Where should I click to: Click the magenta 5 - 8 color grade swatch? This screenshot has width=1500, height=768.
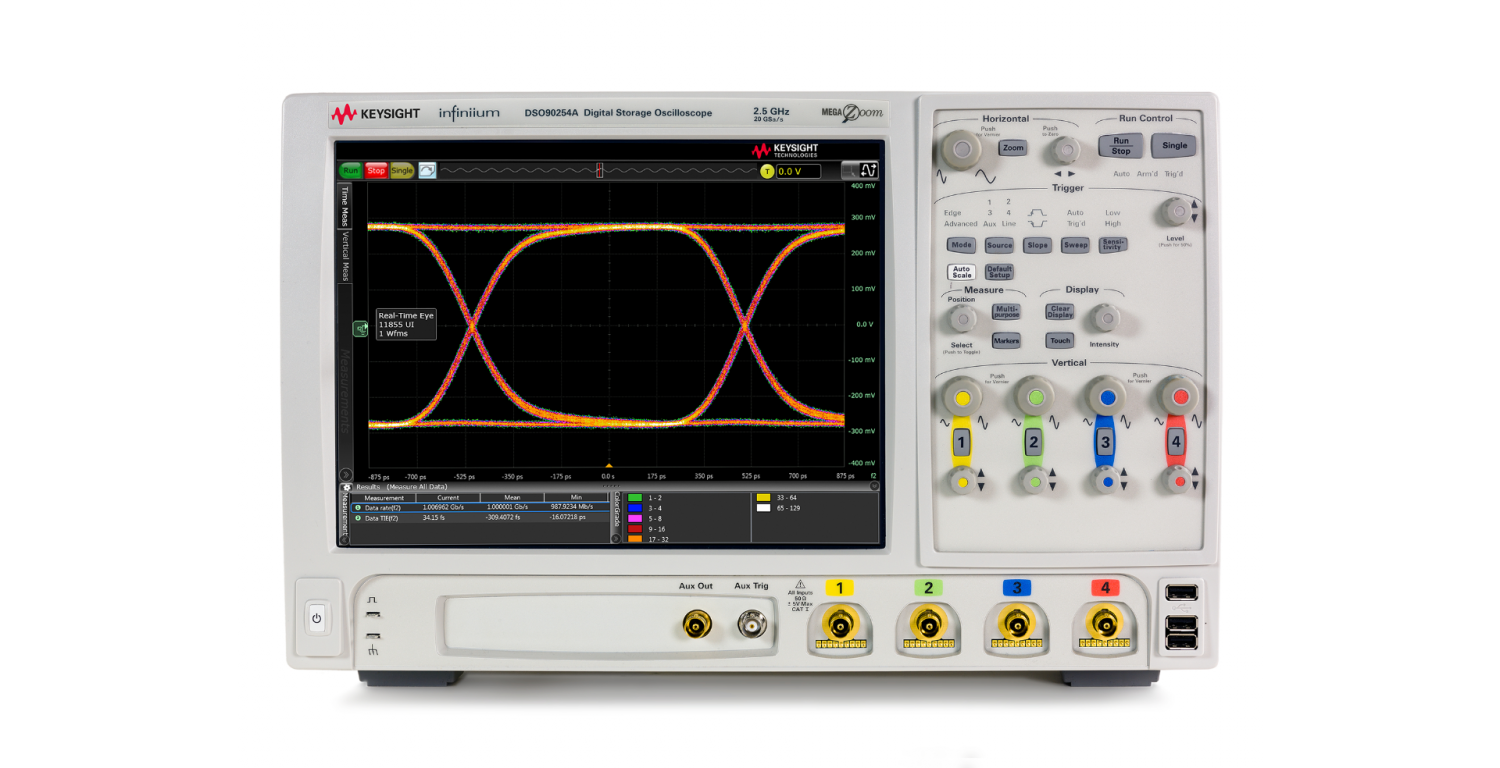(634, 518)
